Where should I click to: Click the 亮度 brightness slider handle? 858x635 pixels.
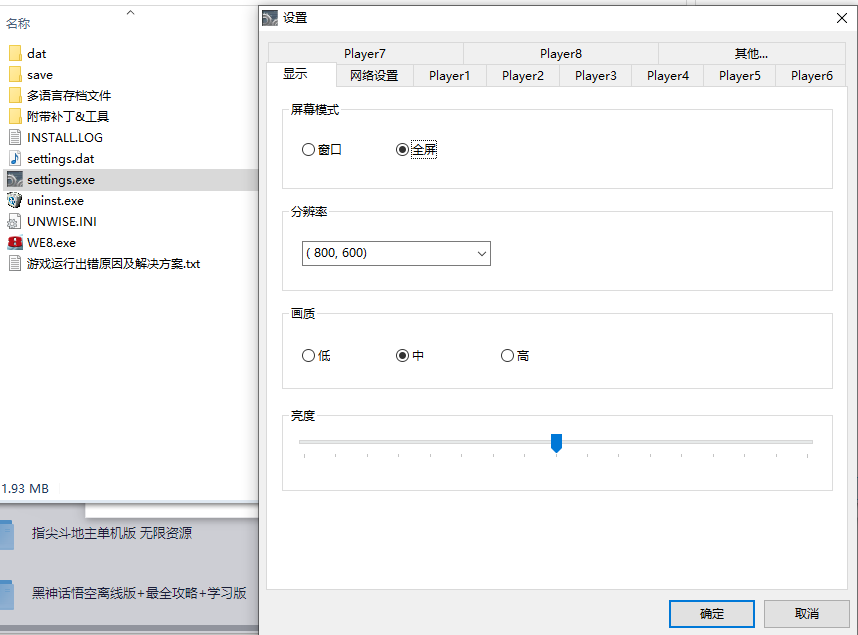[557, 443]
